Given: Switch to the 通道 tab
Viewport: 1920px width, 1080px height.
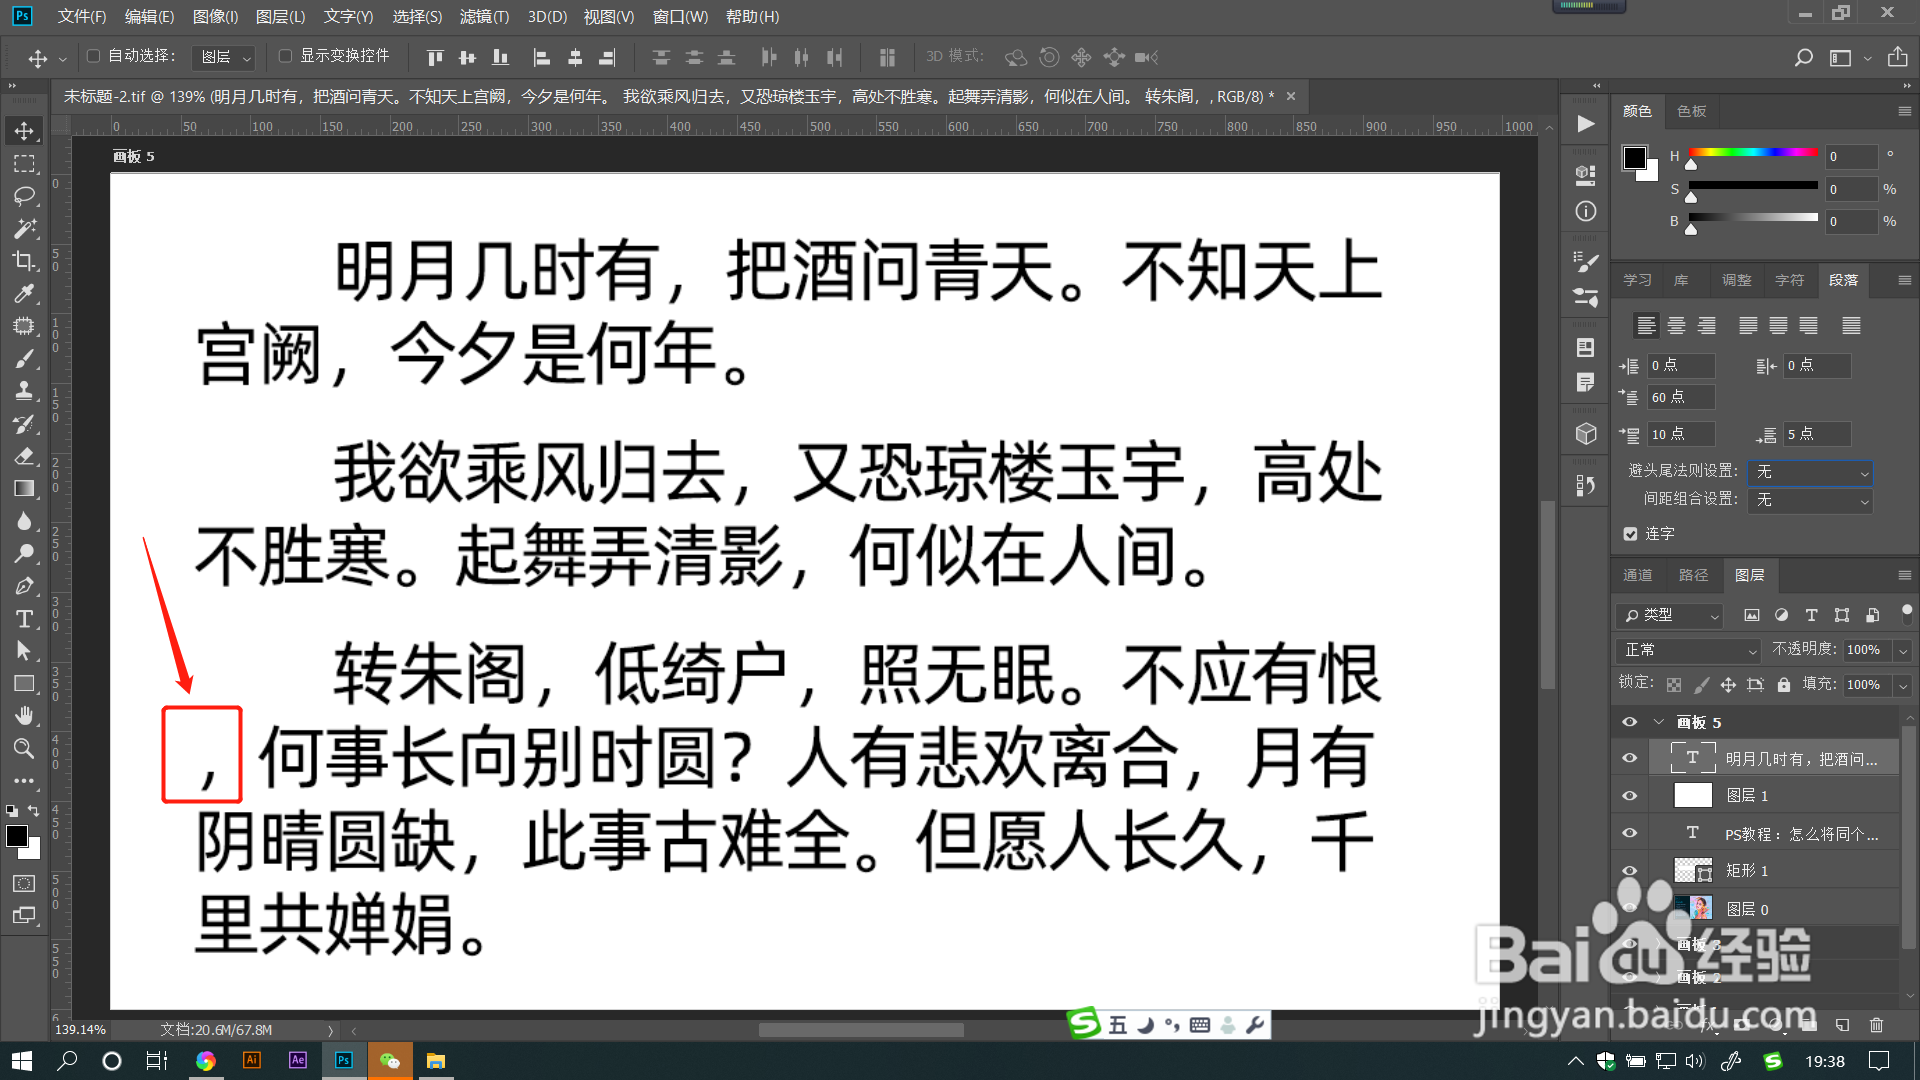Looking at the screenshot, I should tap(1637, 575).
